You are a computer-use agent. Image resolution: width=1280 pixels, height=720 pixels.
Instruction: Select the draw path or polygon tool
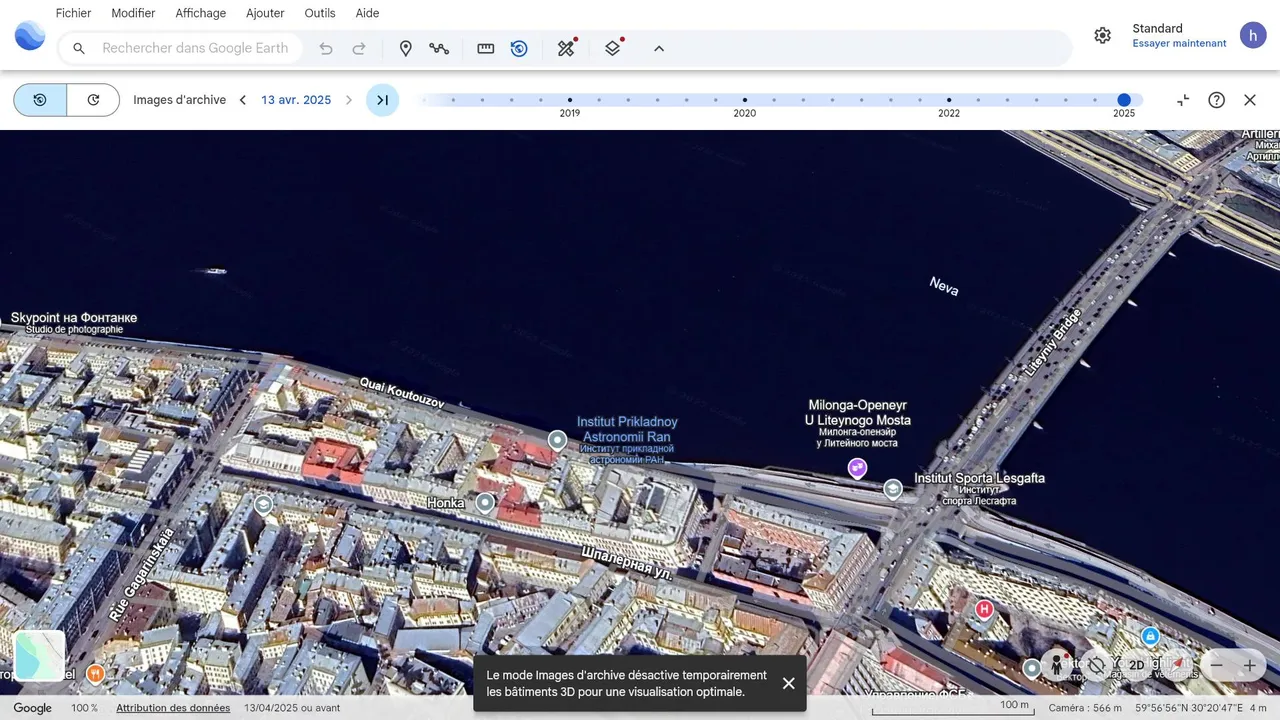pos(439,48)
